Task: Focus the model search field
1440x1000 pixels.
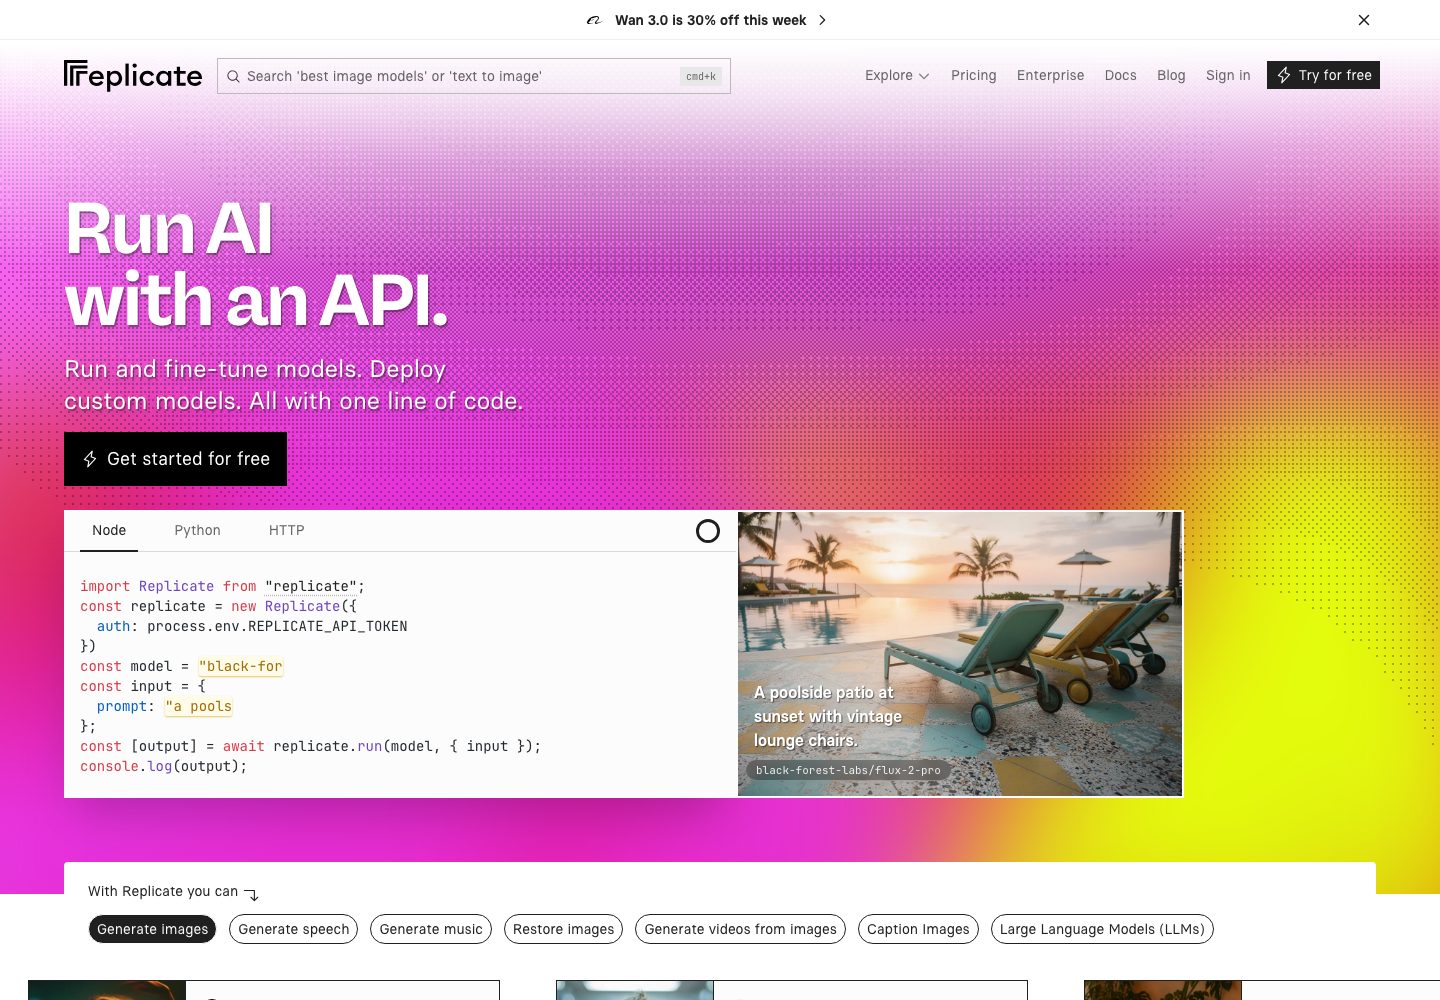Action: point(474,76)
